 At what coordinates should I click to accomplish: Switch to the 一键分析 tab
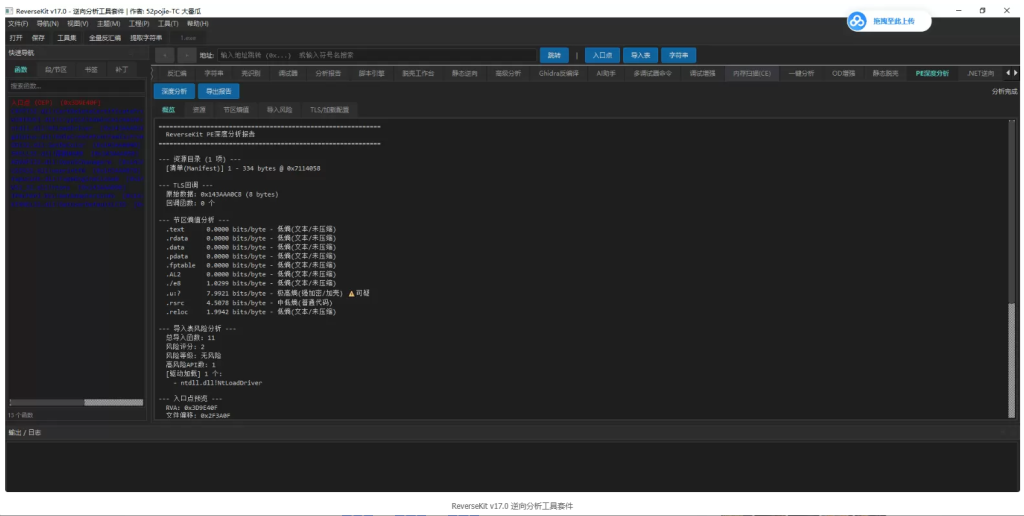(801, 73)
